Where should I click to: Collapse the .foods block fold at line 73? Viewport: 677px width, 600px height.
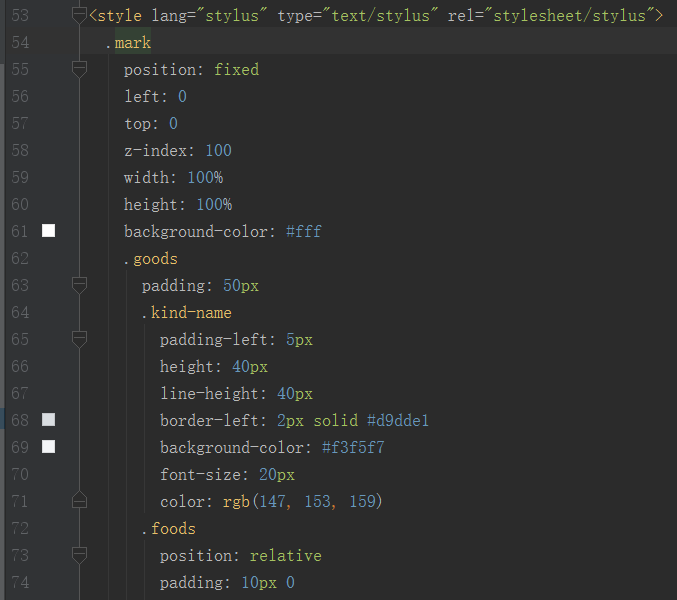(79, 555)
